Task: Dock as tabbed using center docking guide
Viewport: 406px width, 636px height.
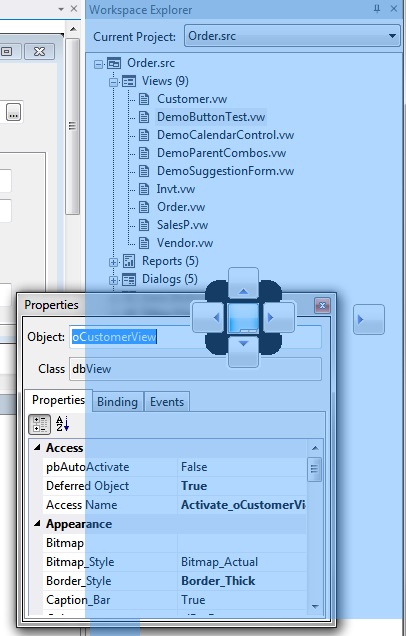Action: pyautogui.click(x=243, y=318)
